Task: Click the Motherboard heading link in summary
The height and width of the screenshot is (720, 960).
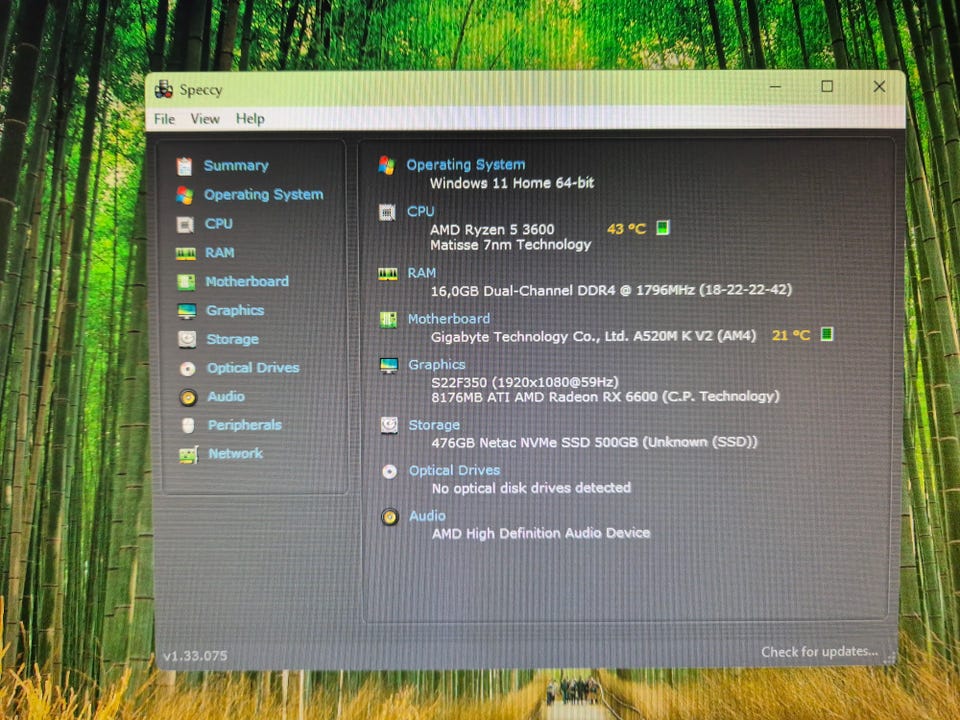Action: coord(449,318)
